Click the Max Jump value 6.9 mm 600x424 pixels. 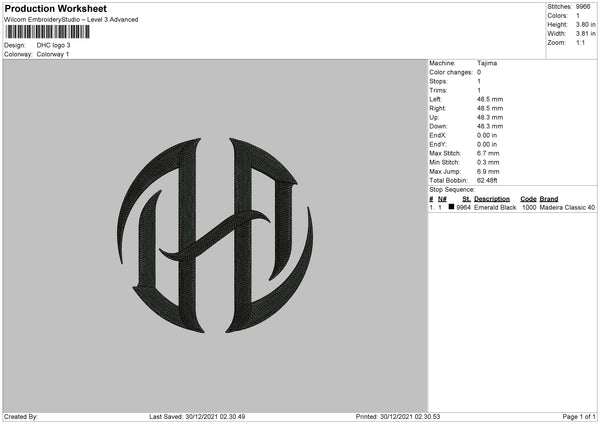pos(488,172)
